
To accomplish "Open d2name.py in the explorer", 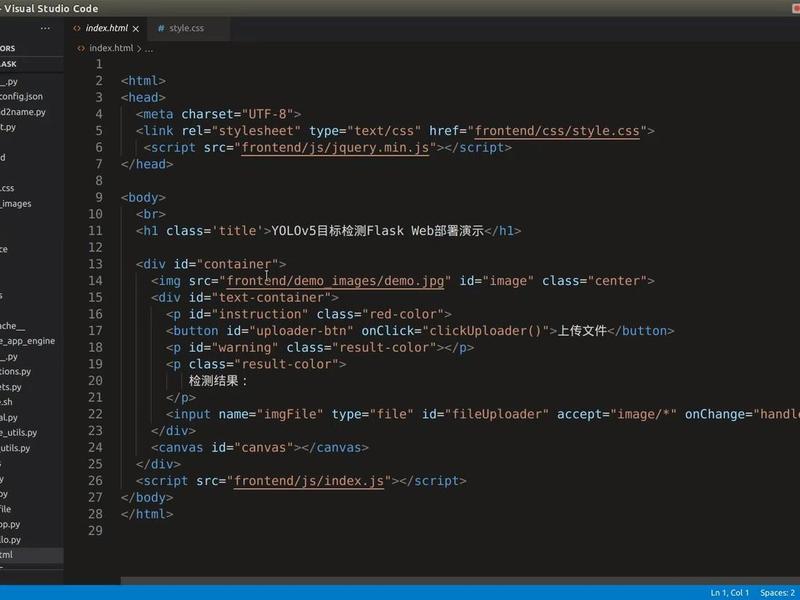I will pos(23,112).
